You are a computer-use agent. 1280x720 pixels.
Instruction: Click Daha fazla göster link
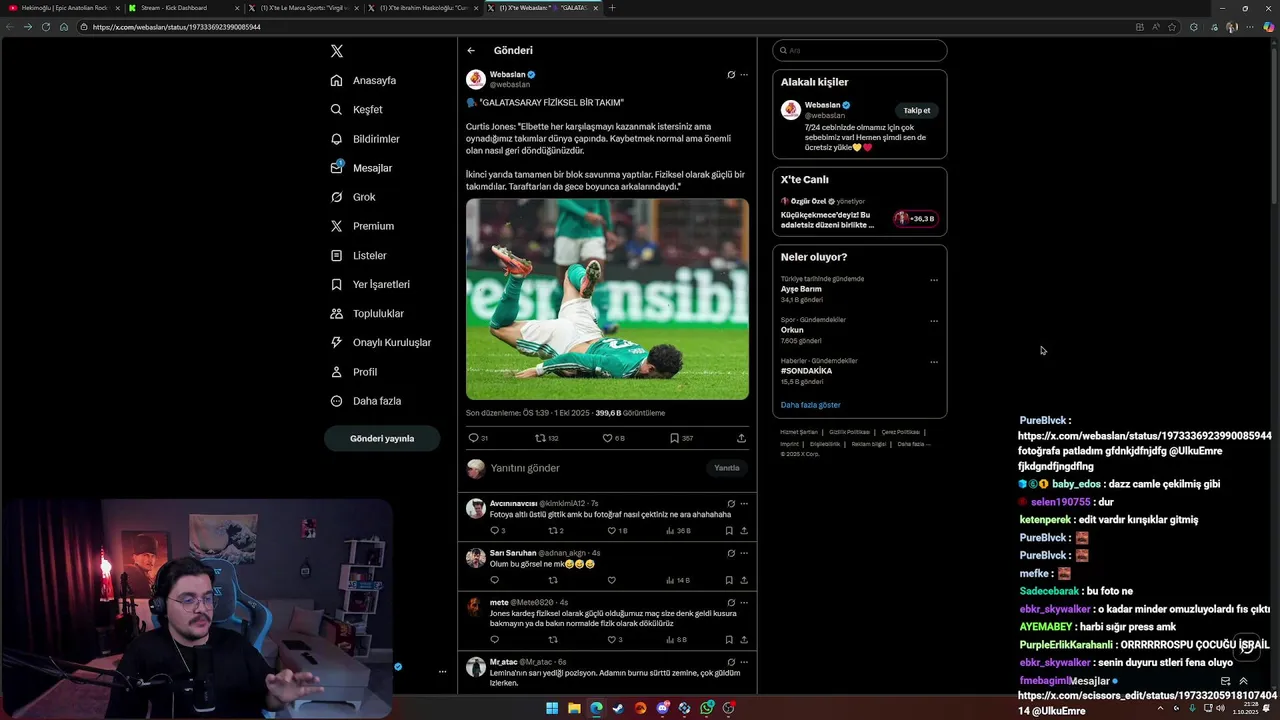810,405
